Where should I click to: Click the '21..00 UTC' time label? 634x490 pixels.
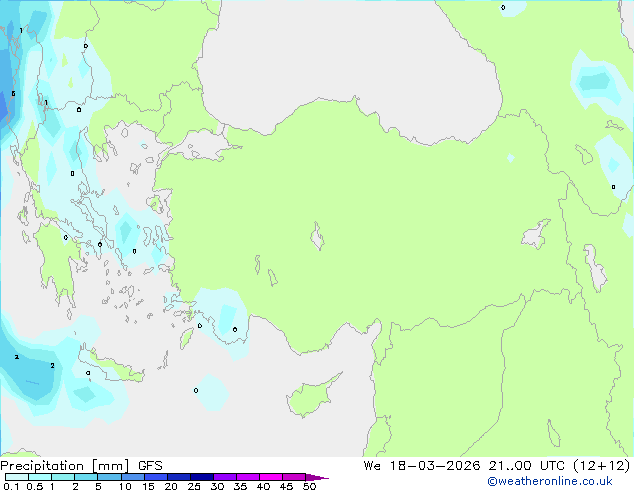(x=526, y=465)
